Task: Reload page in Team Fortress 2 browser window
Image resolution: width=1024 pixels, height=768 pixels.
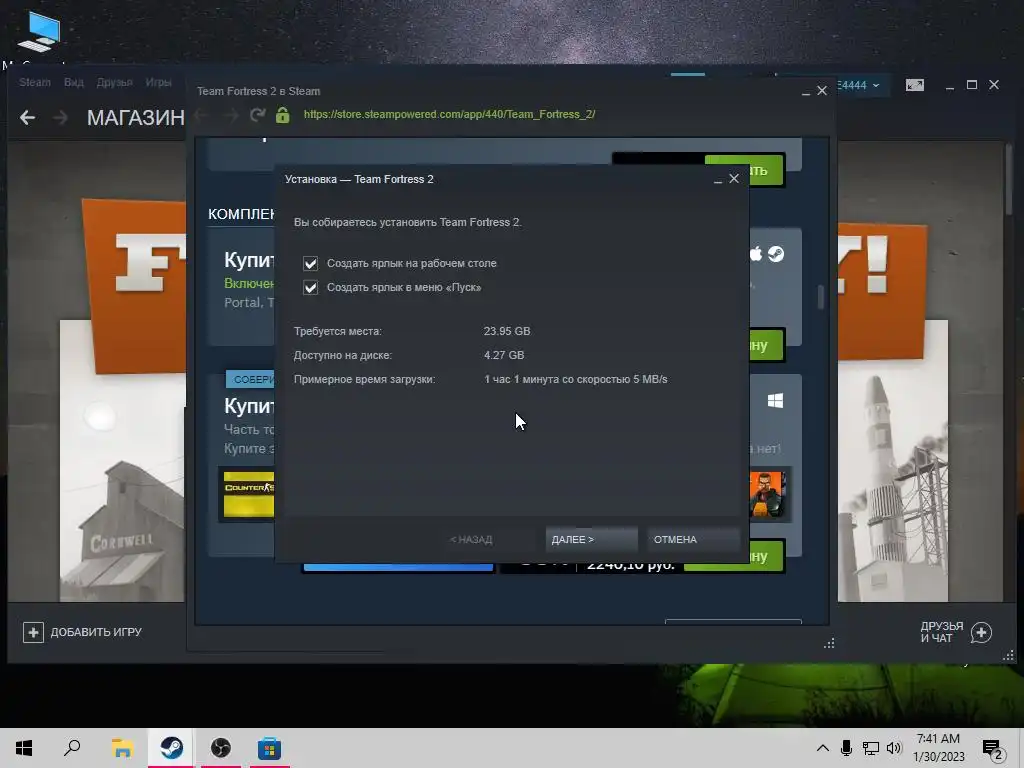Action: click(257, 115)
